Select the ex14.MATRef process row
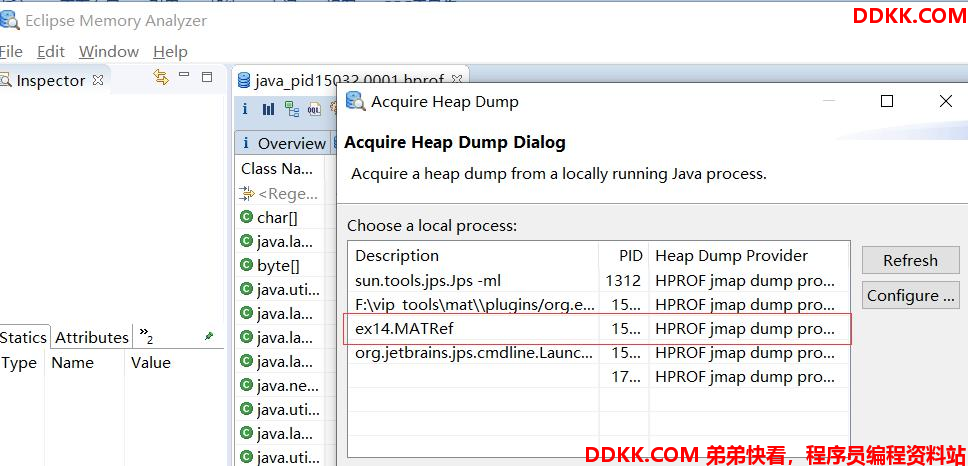 (x=599, y=328)
